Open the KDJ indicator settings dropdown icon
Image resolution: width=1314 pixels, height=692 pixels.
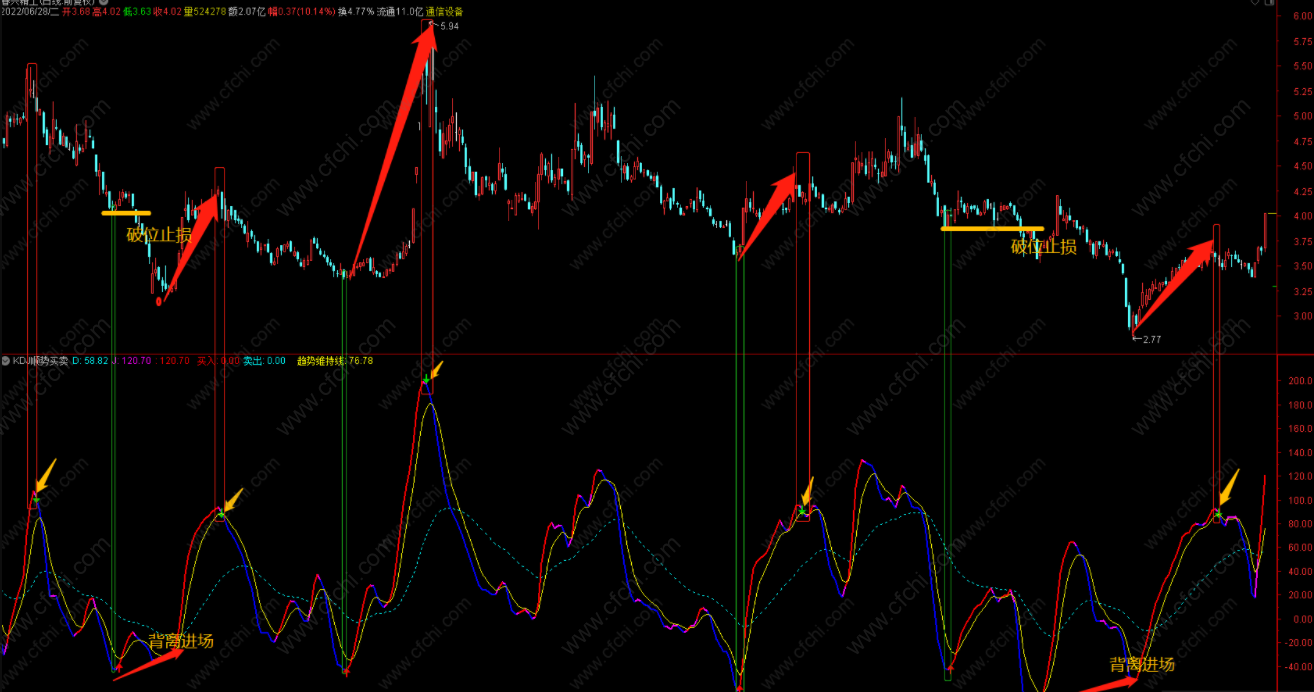click(5, 361)
